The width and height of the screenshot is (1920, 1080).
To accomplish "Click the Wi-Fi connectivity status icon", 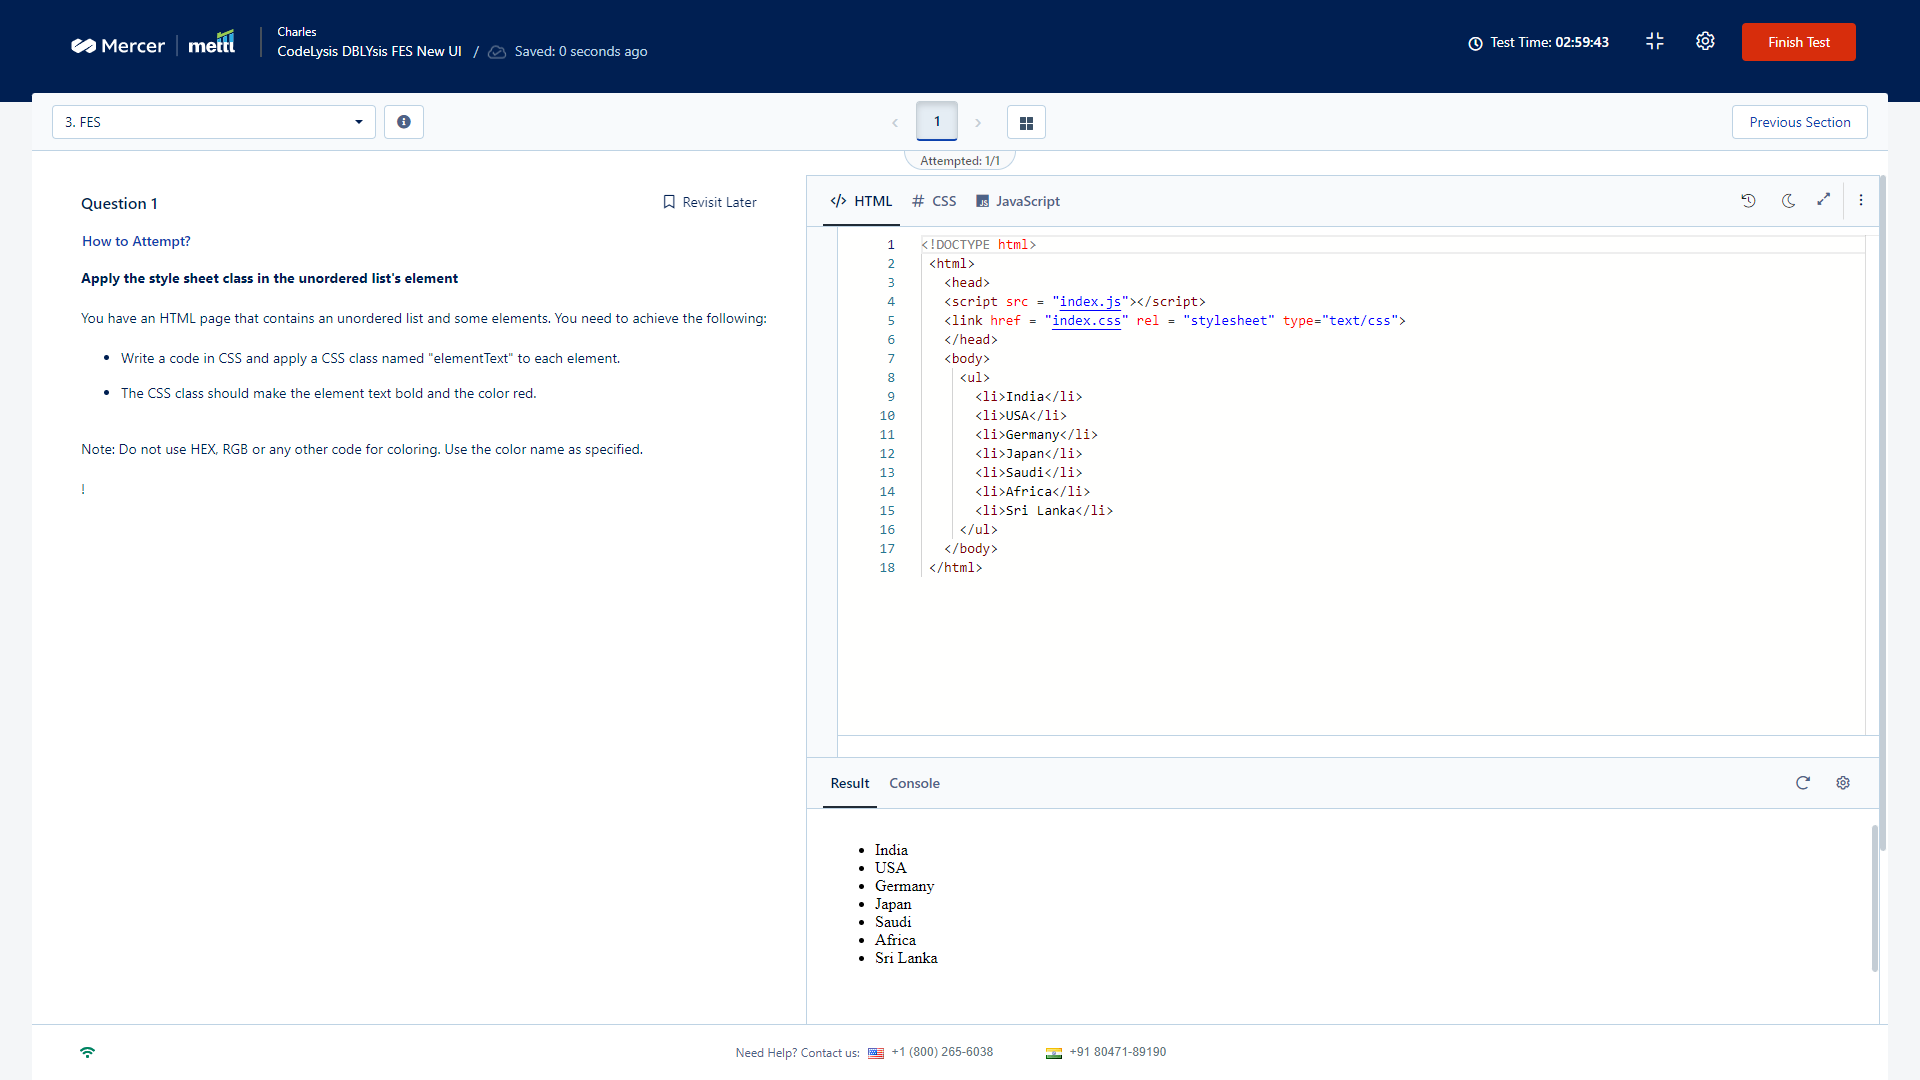I will (x=88, y=1052).
